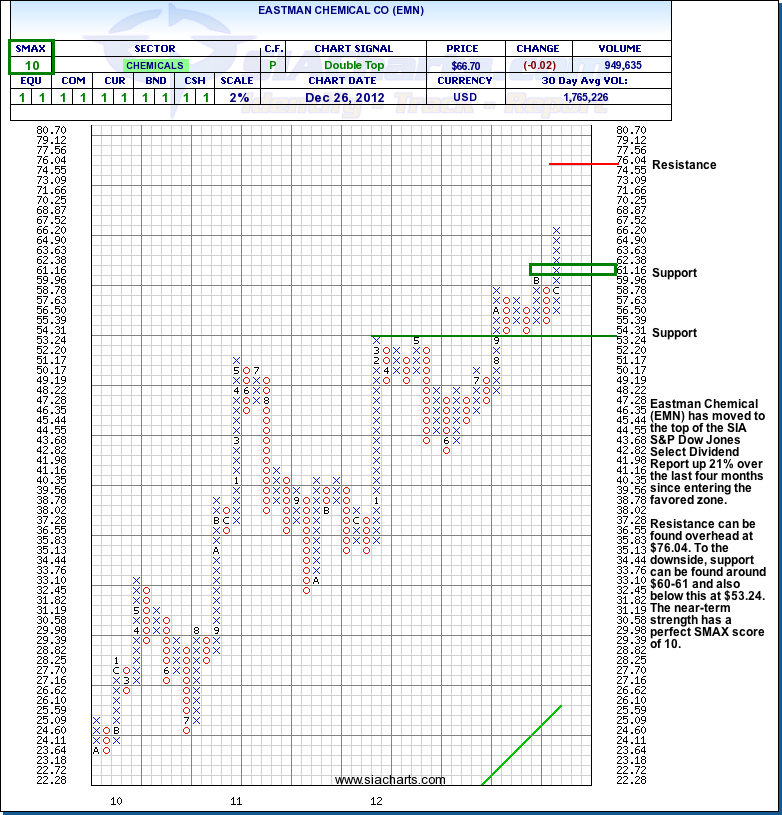
Task: Click the Resistance label beside the chart
Action: click(x=684, y=165)
